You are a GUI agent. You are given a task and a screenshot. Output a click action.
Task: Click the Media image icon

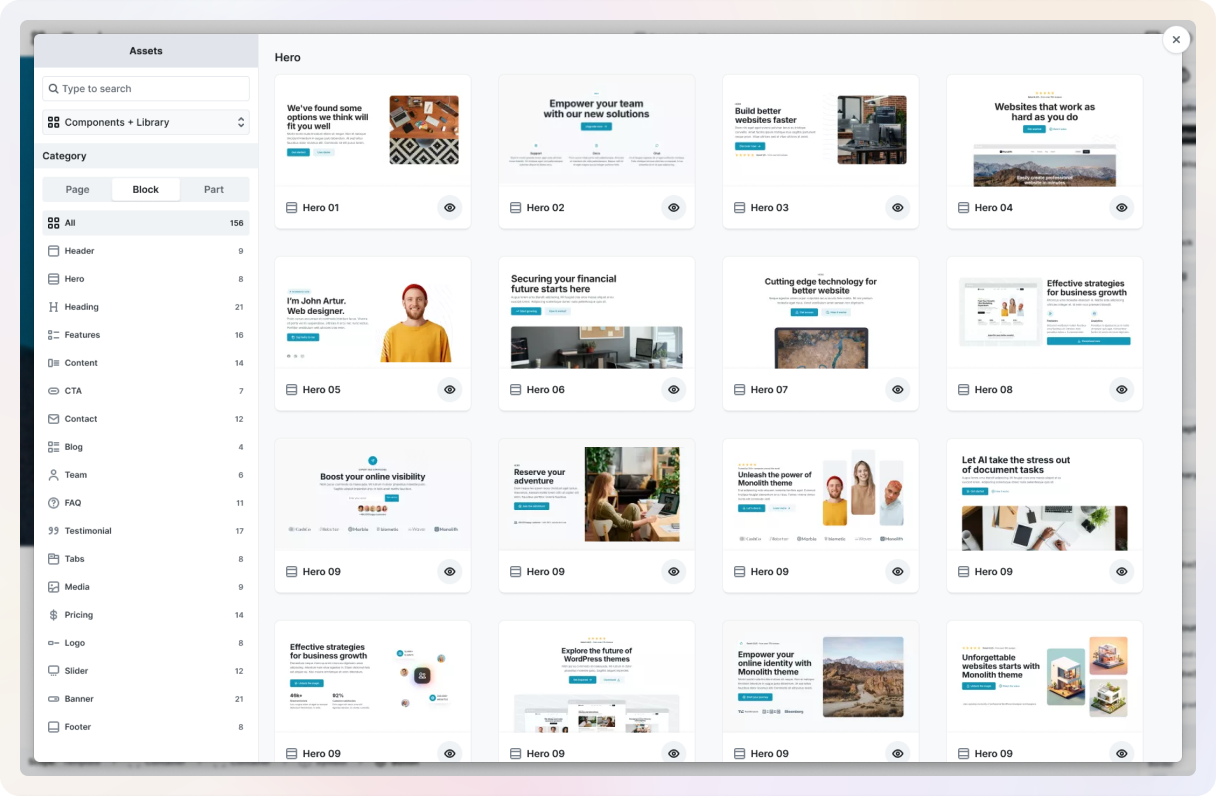coord(54,587)
